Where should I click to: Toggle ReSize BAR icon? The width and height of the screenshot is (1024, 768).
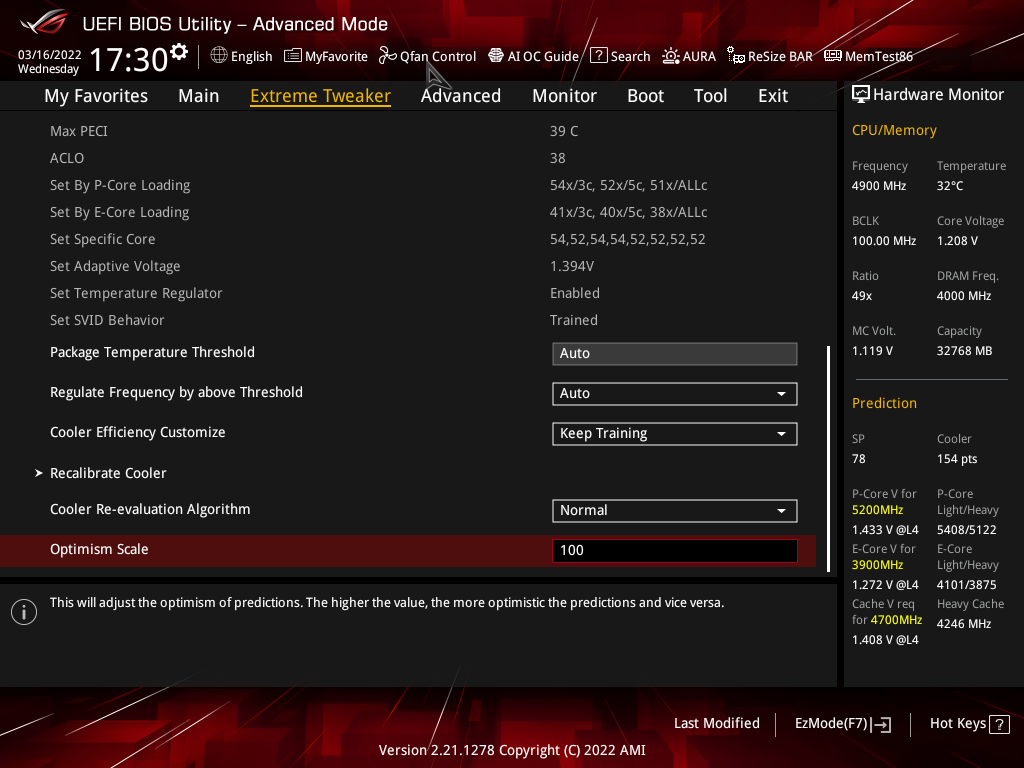(736, 56)
